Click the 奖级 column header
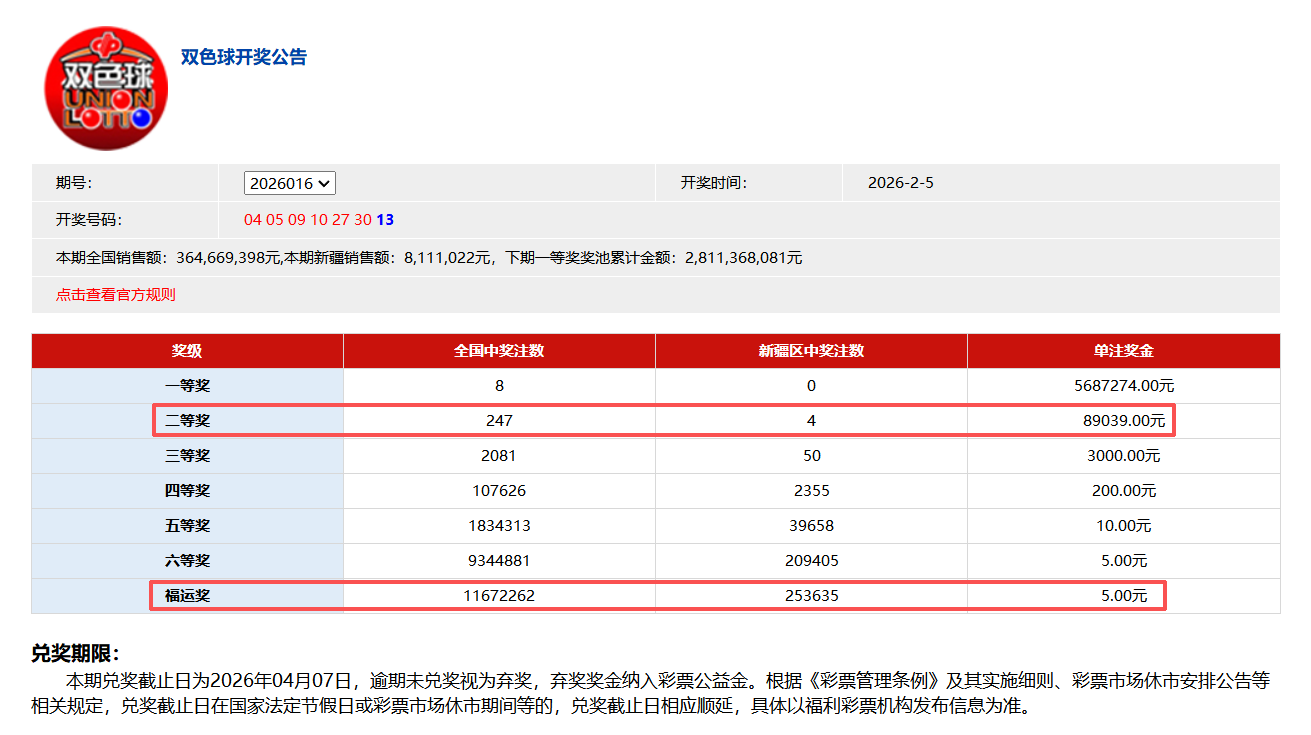 pos(187,351)
